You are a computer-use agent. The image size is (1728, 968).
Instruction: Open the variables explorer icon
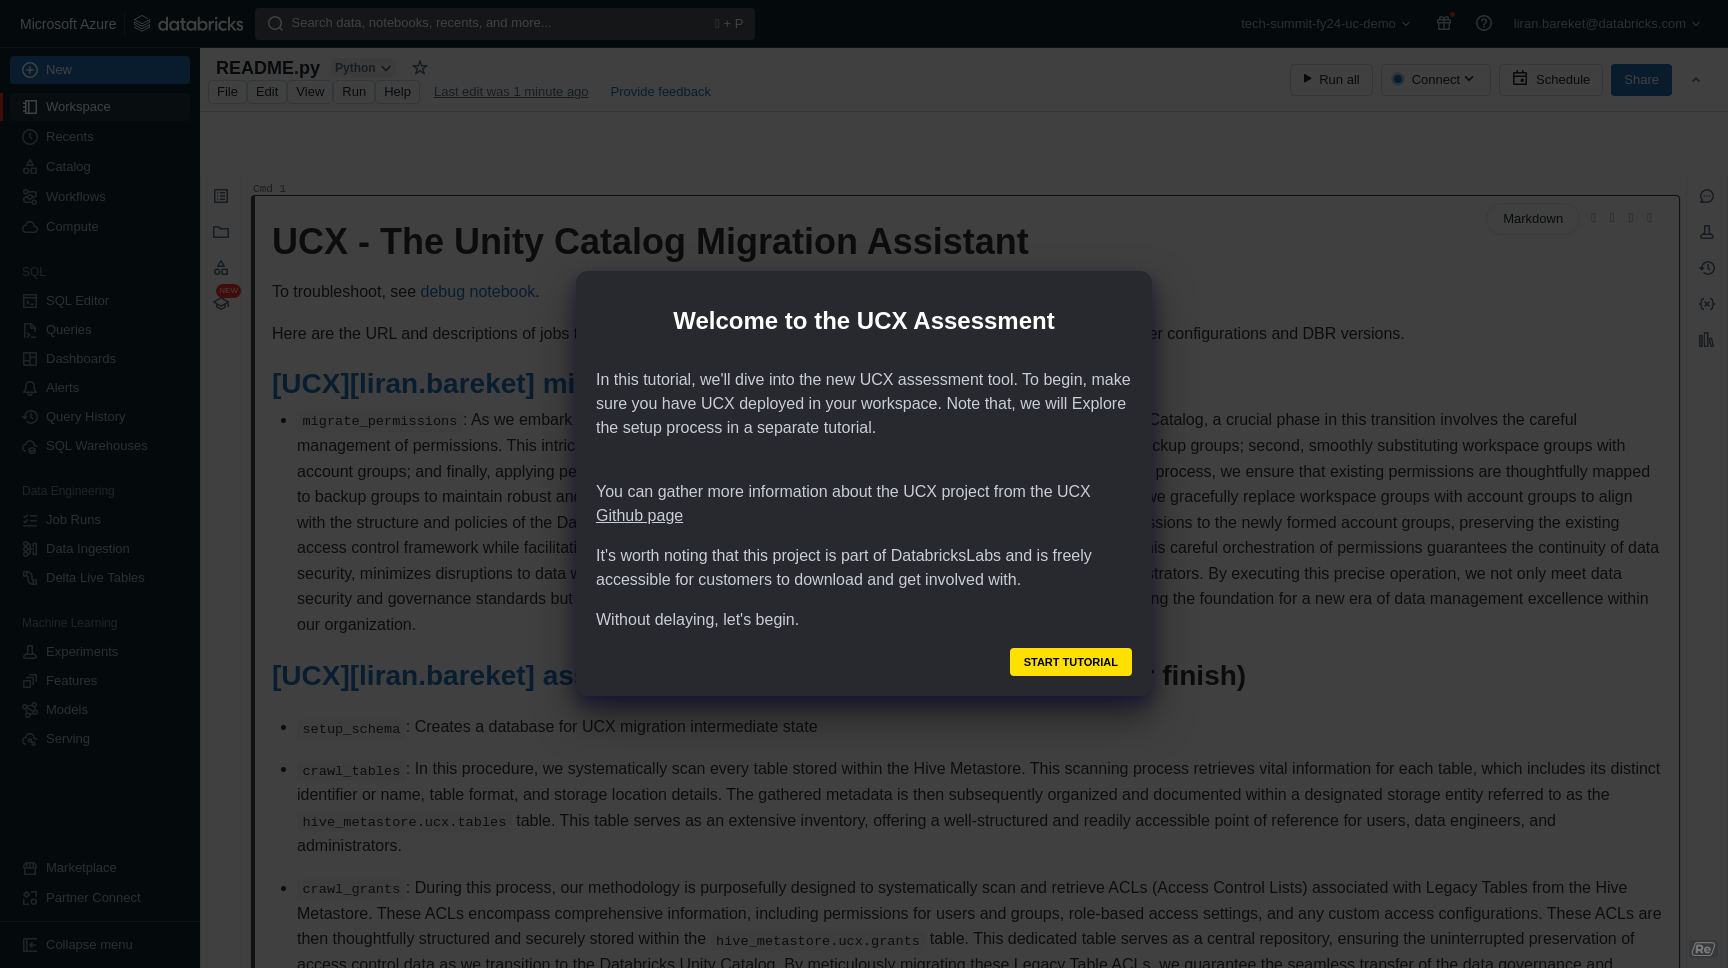1707,304
